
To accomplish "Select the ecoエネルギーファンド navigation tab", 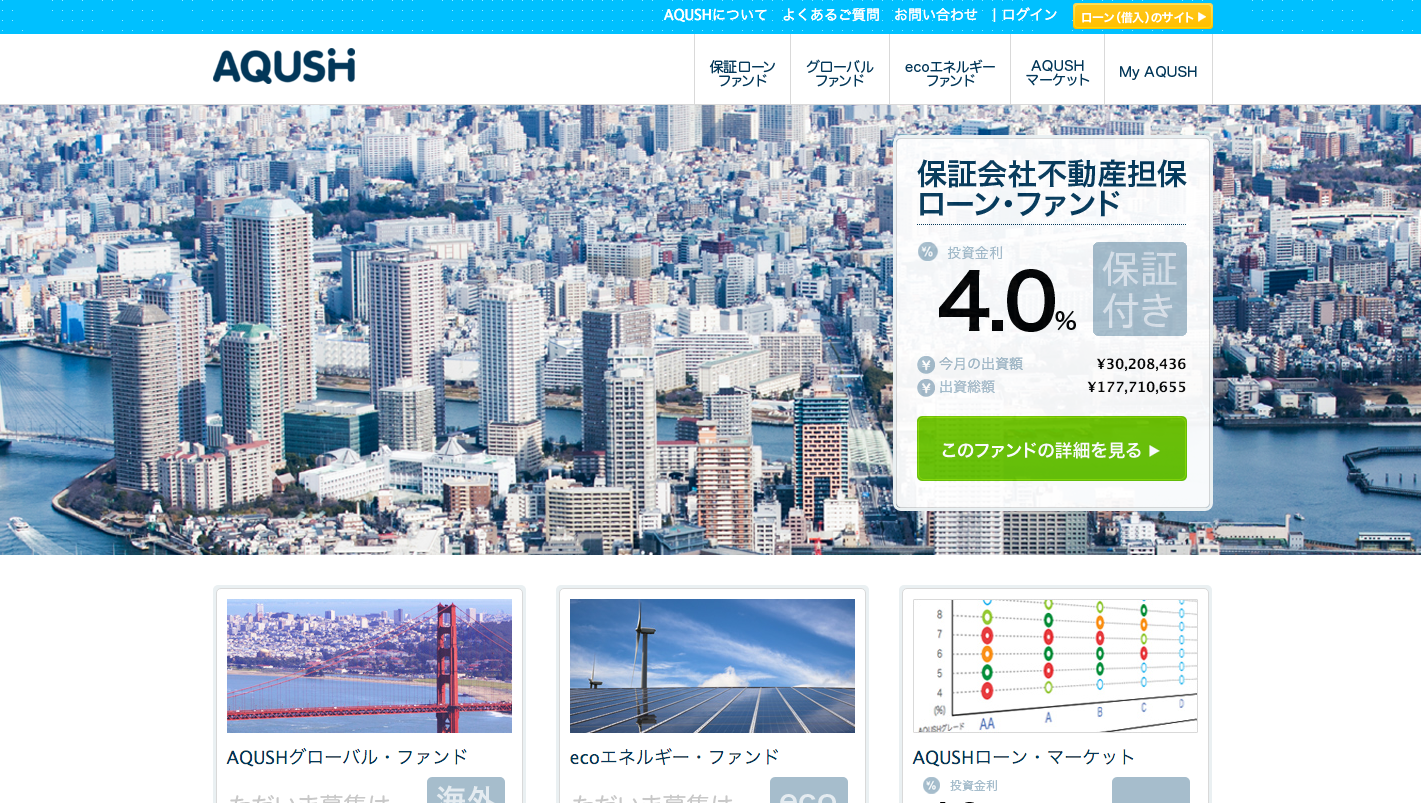I will point(949,72).
